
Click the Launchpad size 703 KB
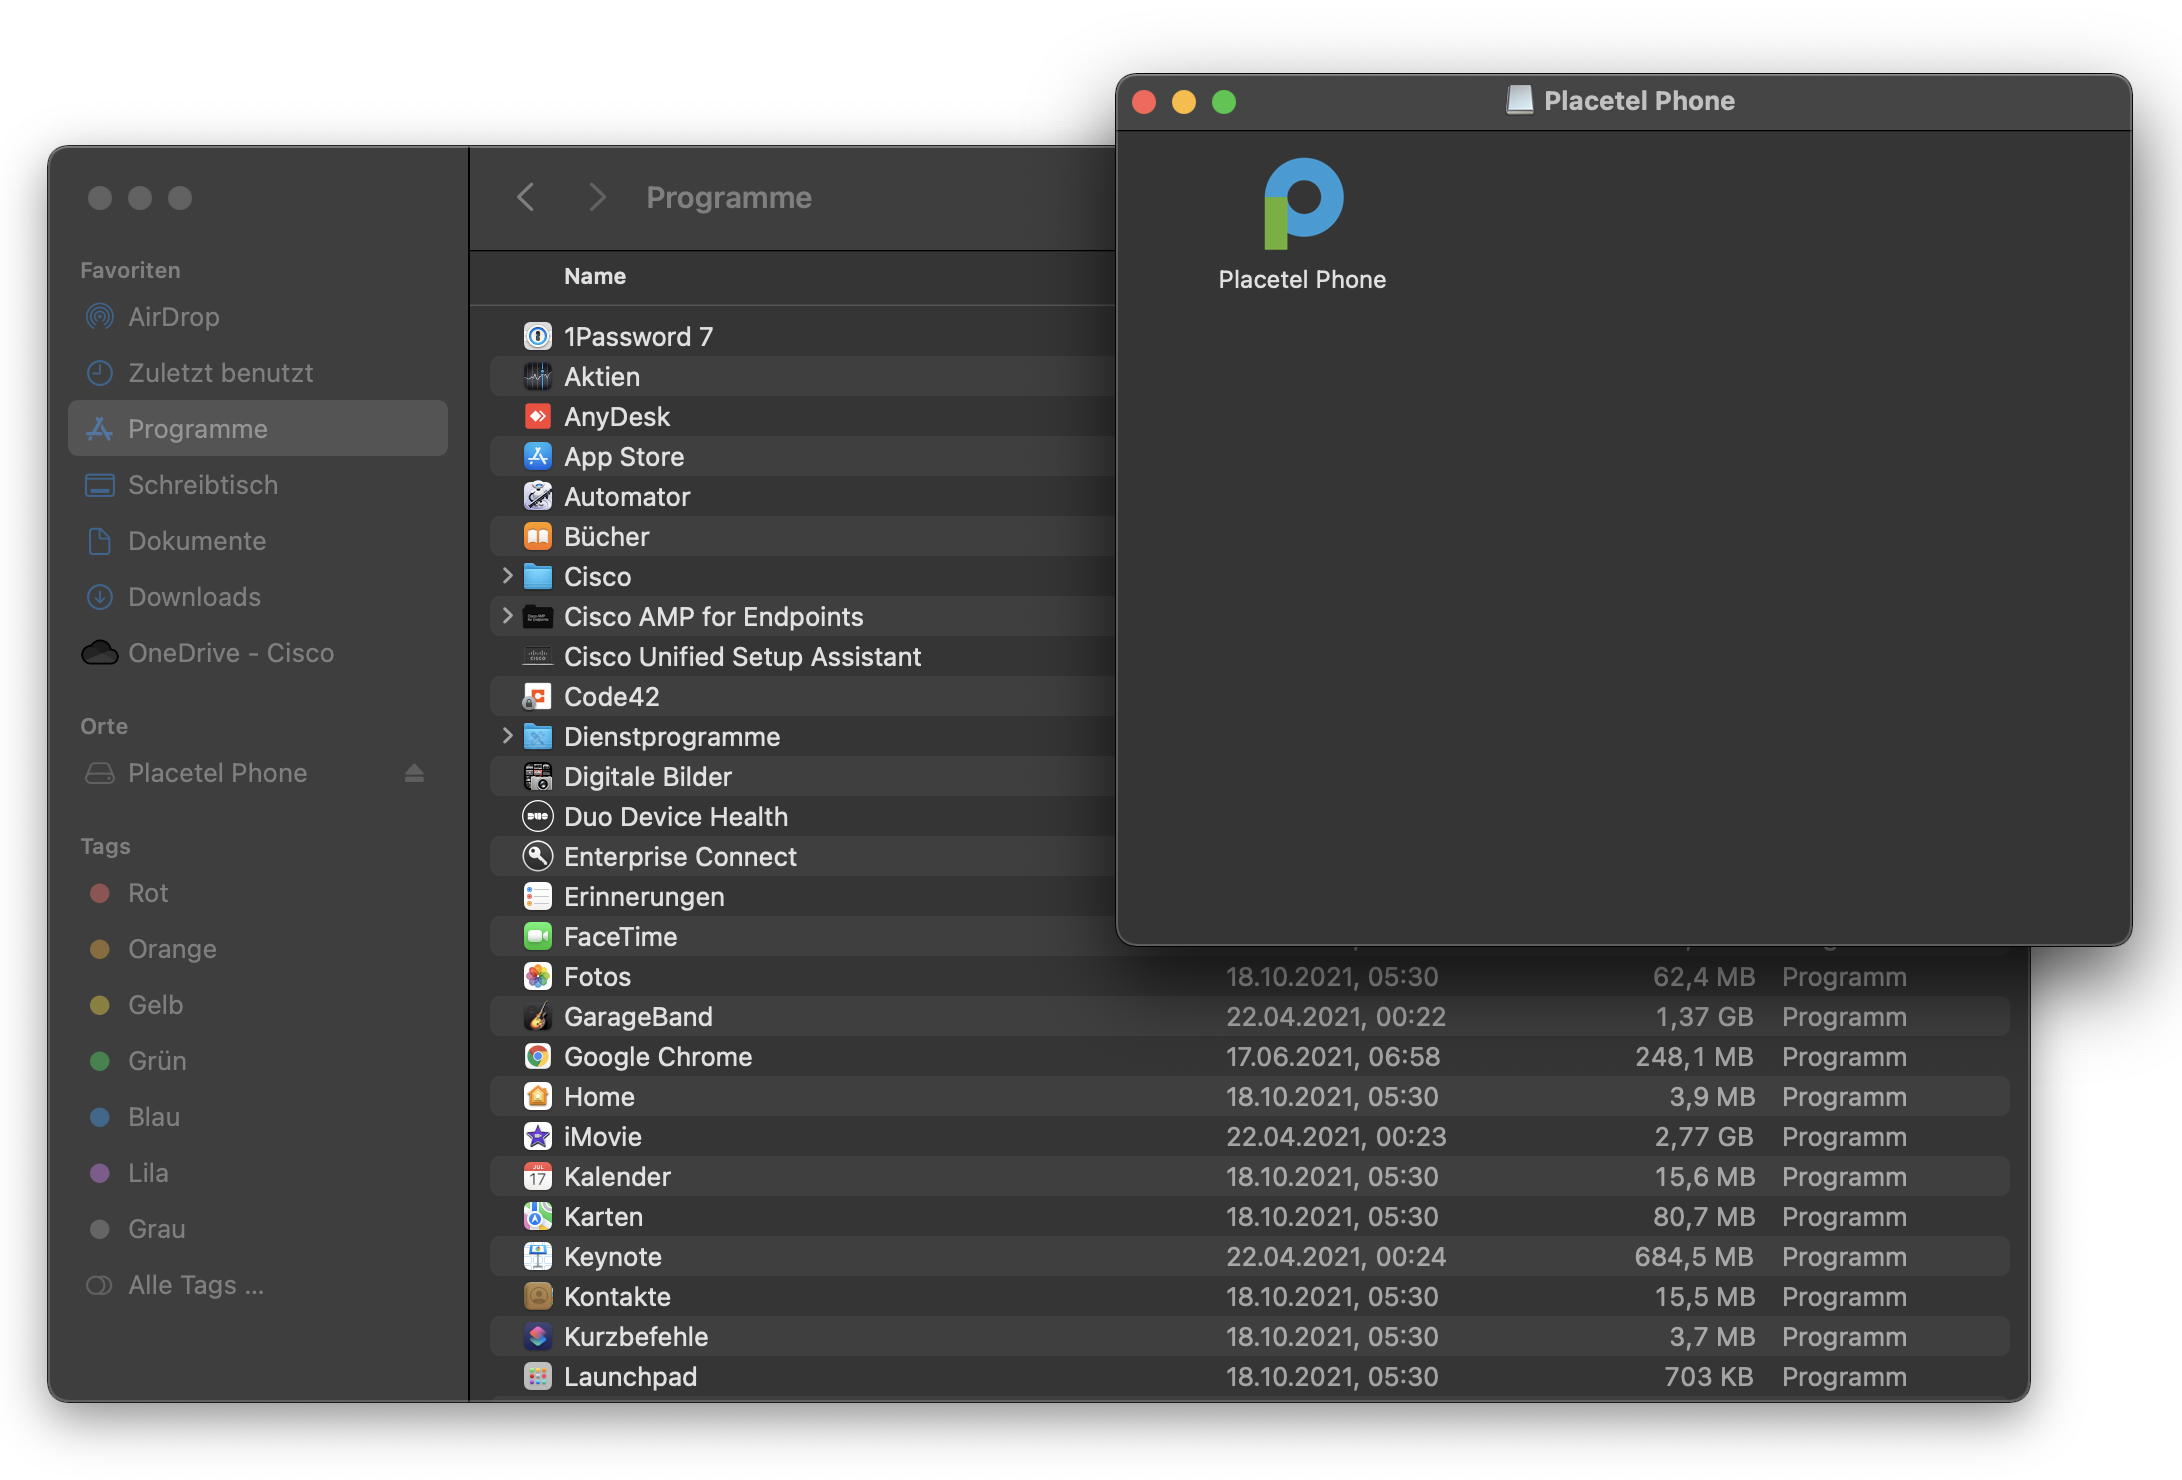point(1709,1377)
